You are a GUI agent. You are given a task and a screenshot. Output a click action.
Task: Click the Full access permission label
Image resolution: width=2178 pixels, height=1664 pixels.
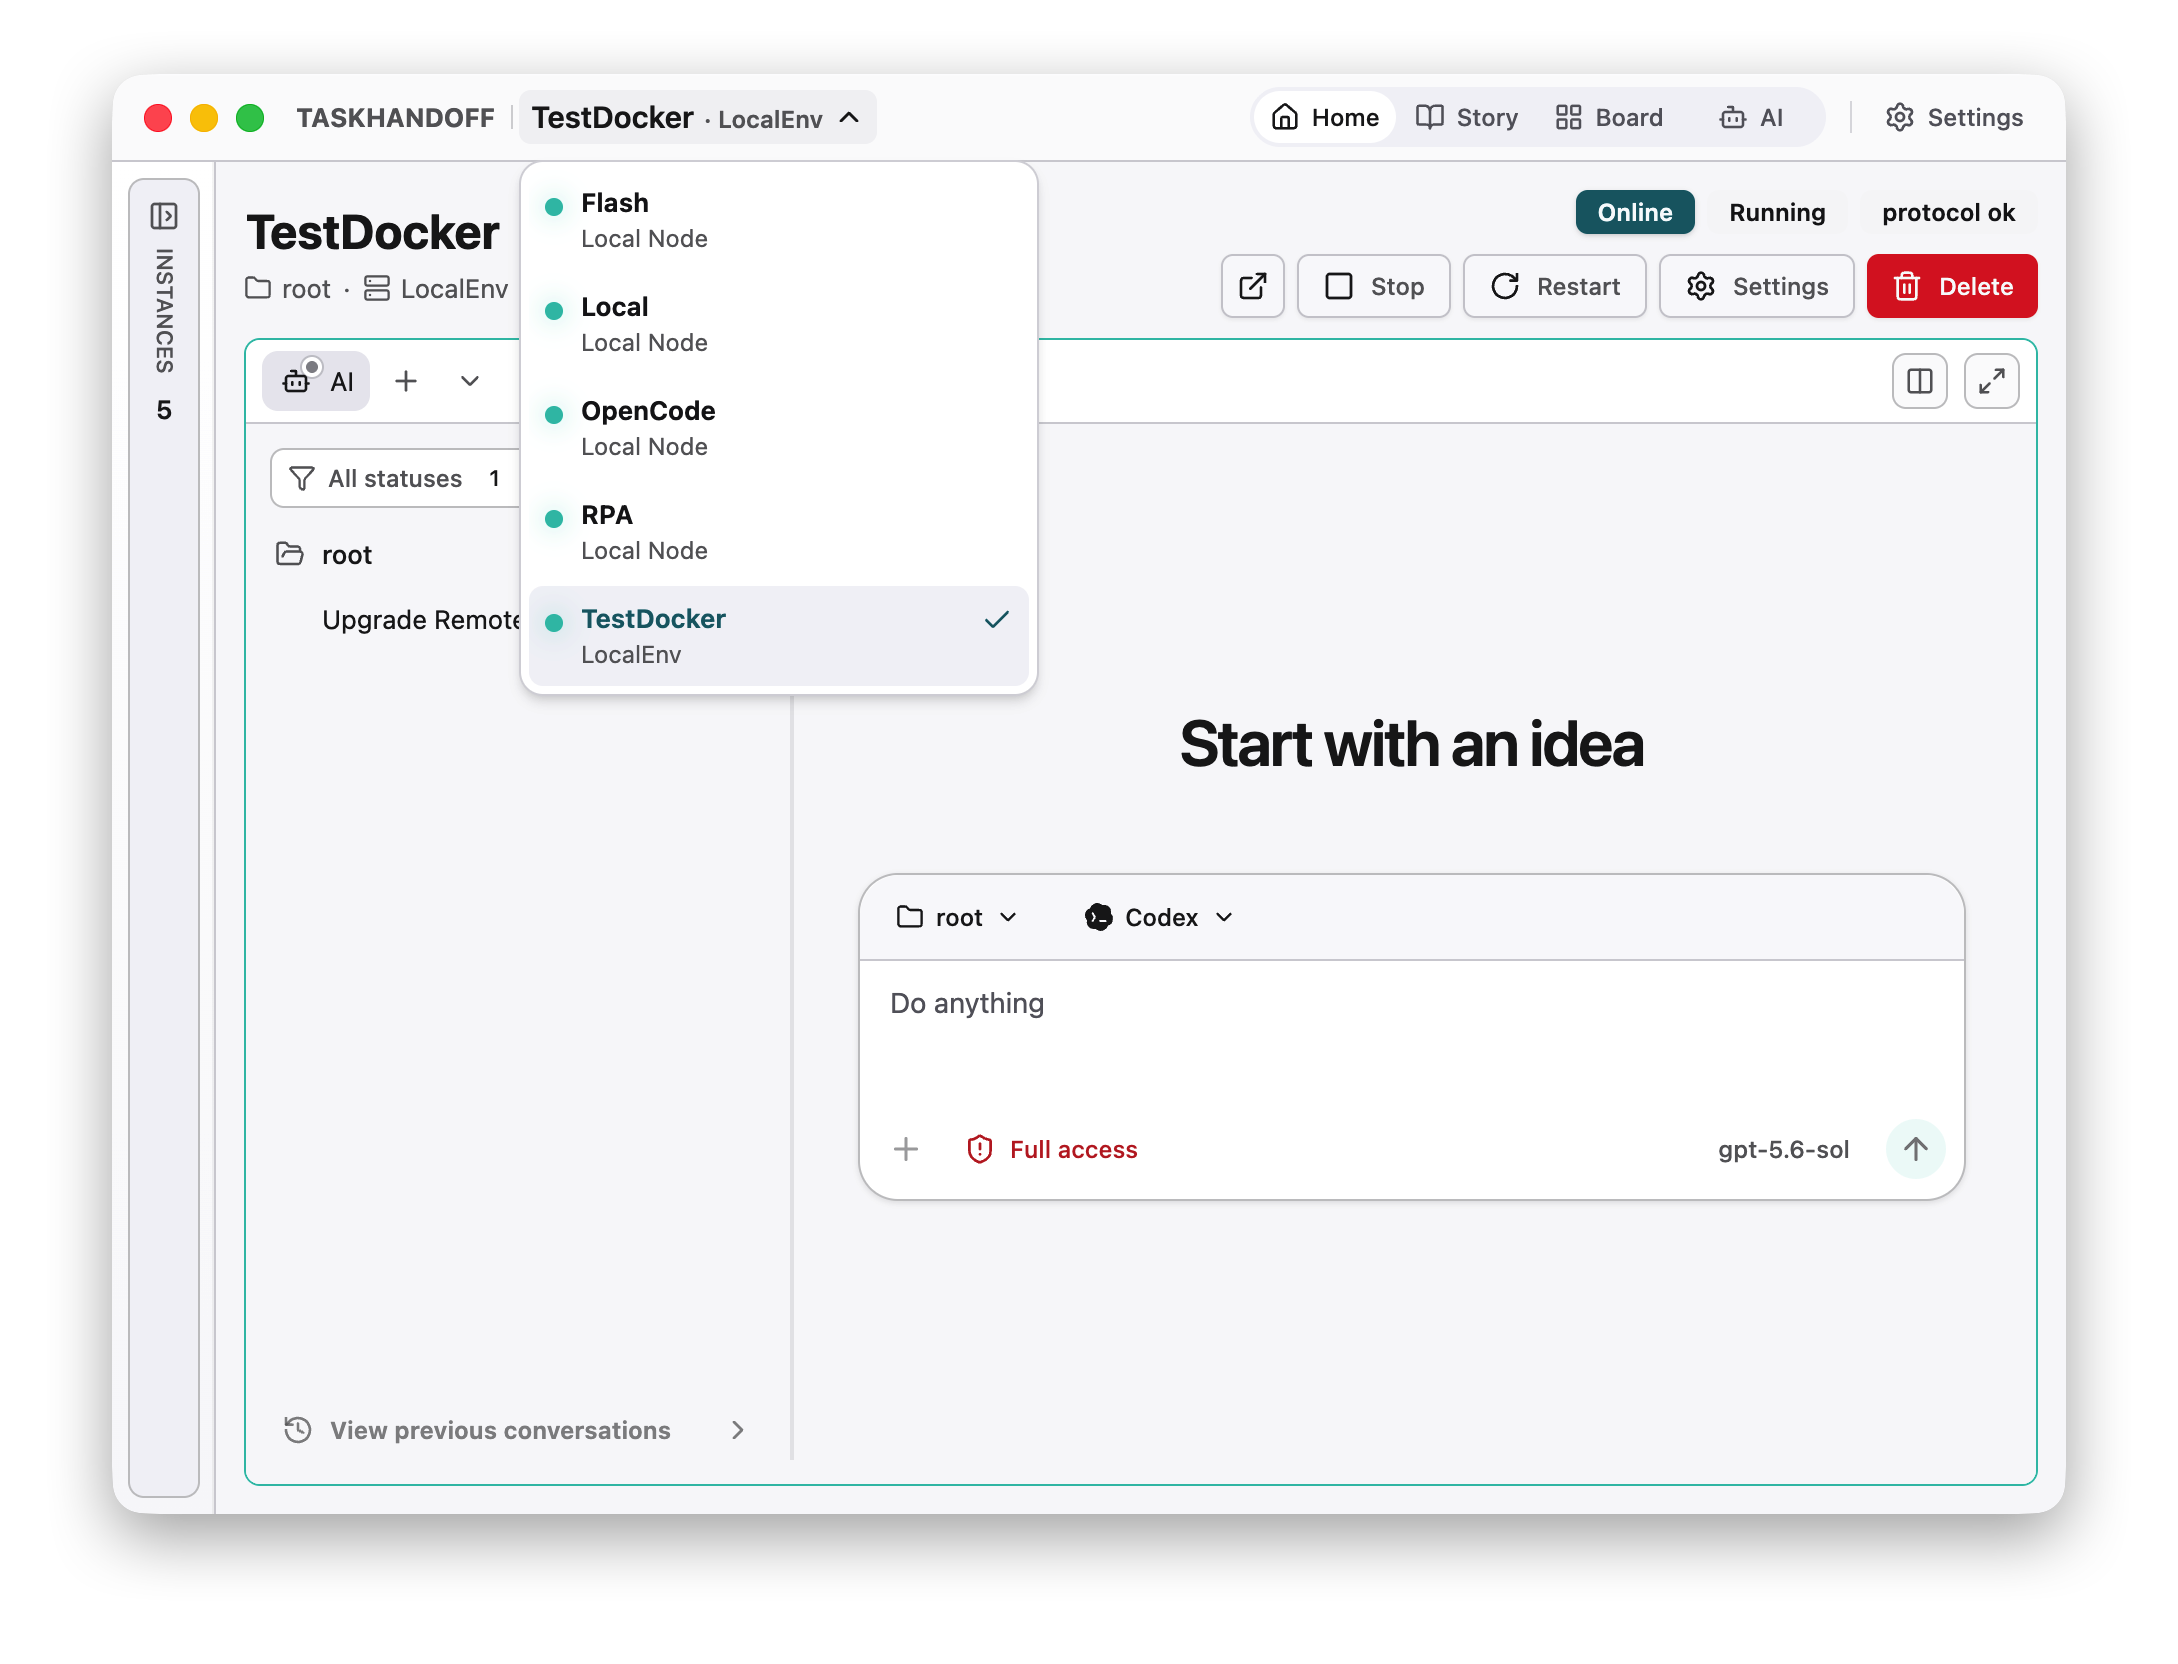point(1073,1149)
